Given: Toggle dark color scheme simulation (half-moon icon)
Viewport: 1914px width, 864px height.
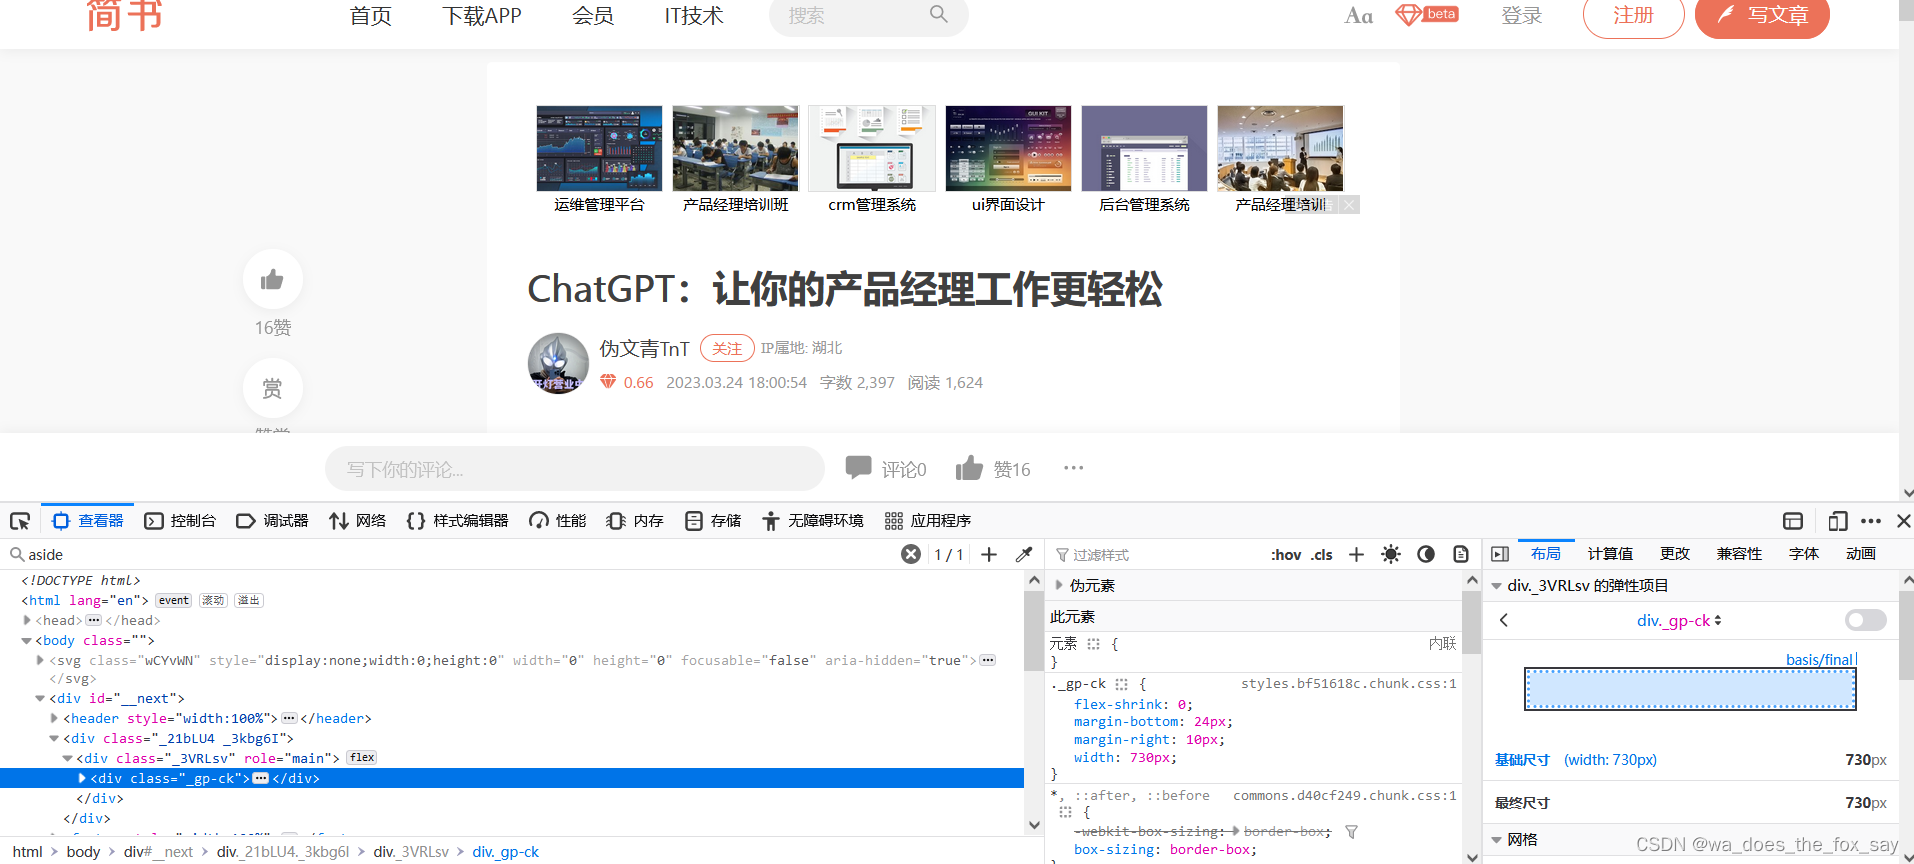Looking at the screenshot, I should point(1426,554).
